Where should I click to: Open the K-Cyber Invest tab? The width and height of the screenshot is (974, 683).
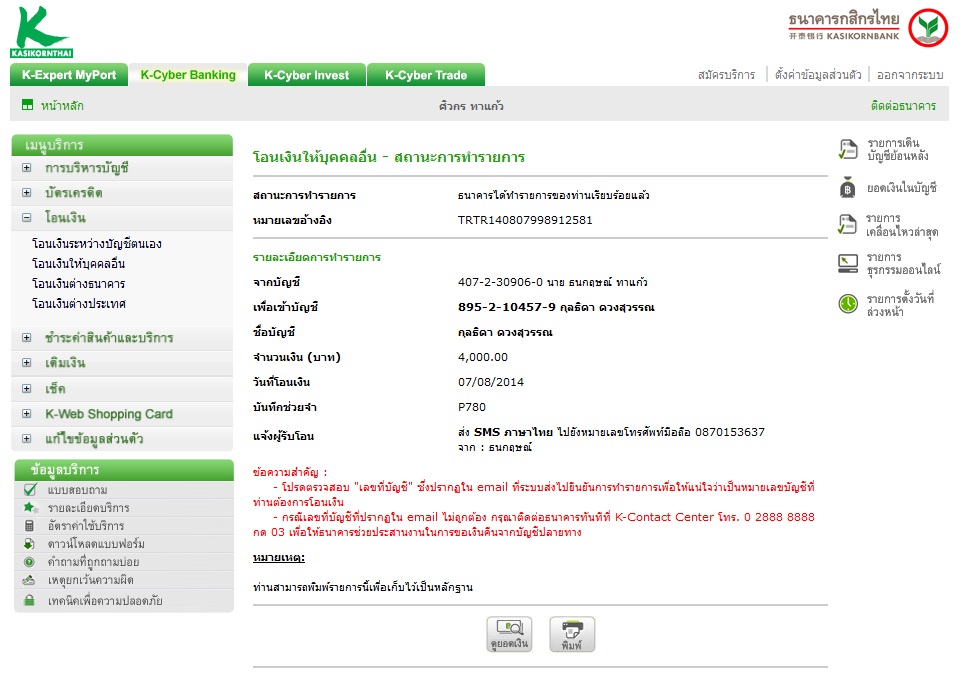click(307, 75)
